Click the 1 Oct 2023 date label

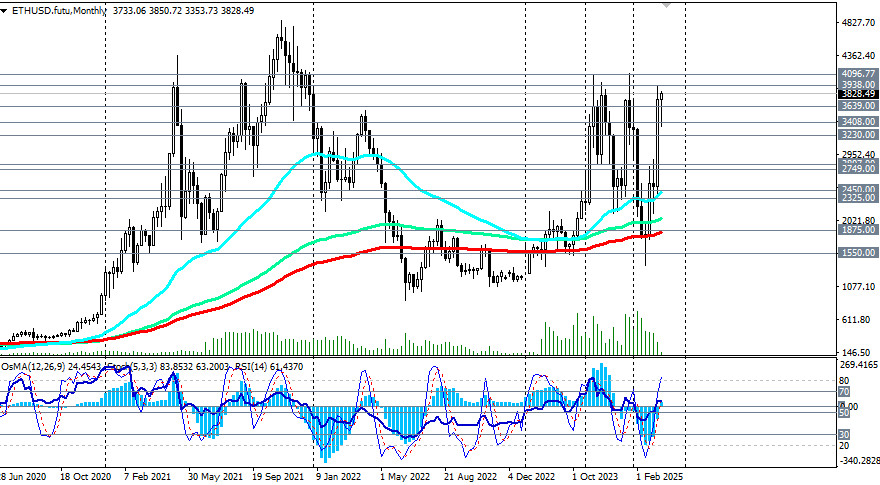[x=597, y=477]
